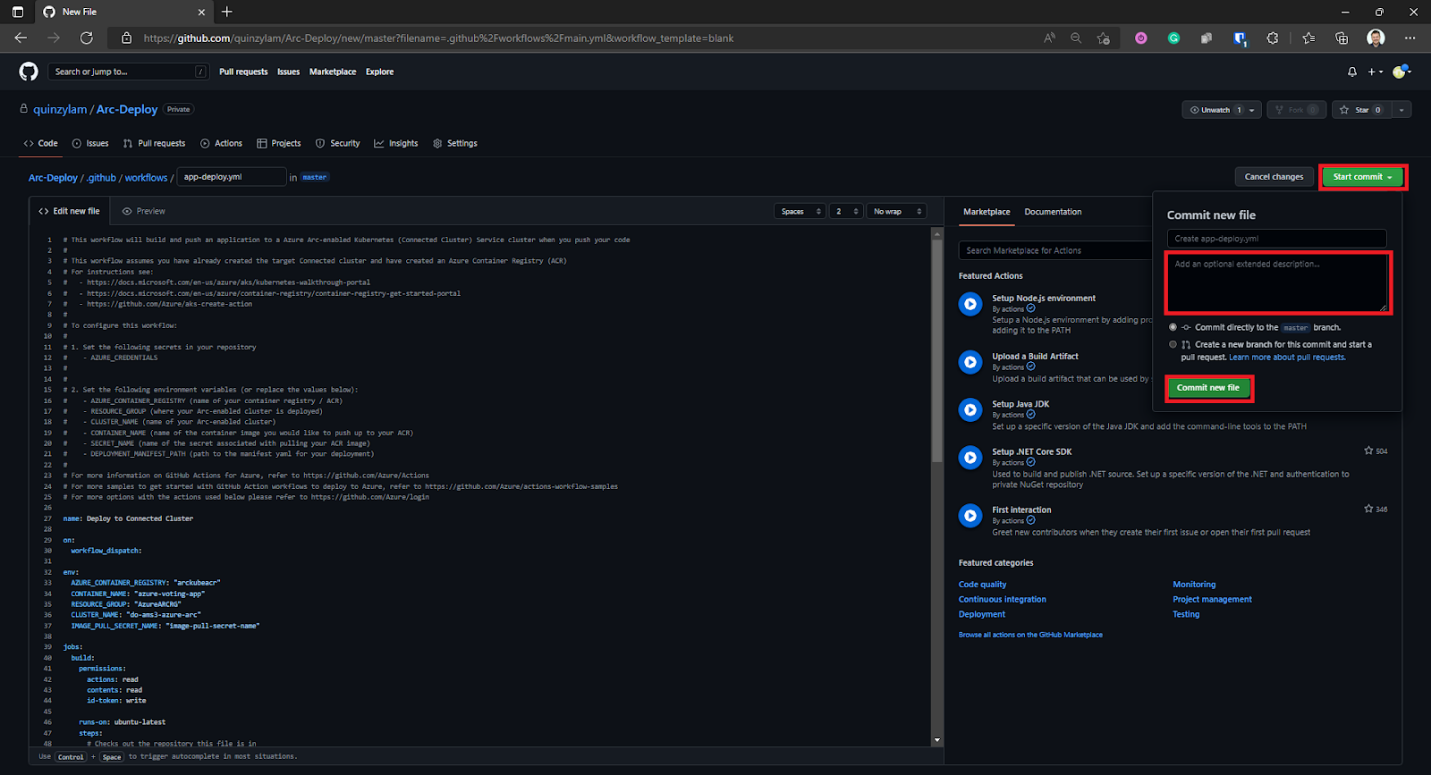The width and height of the screenshot is (1431, 775).
Task: Reload the page with the refresh icon
Action: click(86, 38)
